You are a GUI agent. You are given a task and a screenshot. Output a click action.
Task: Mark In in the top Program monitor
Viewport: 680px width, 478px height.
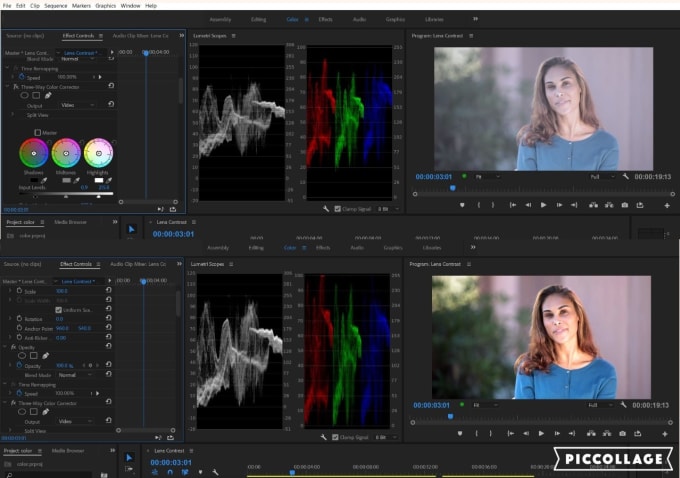click(x=479, y=205)
